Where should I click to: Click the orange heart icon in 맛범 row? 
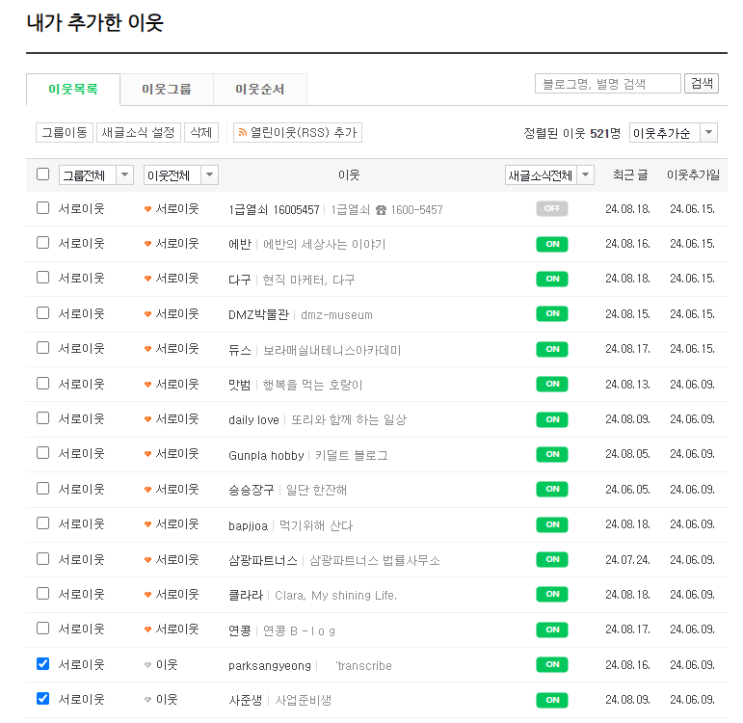[148, 384]
